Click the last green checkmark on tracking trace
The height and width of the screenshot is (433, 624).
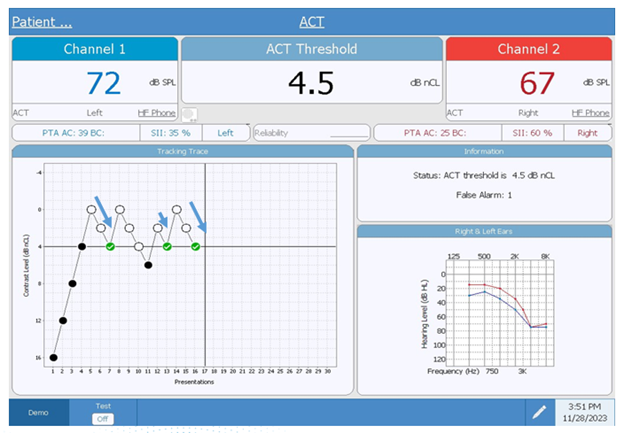195,247
